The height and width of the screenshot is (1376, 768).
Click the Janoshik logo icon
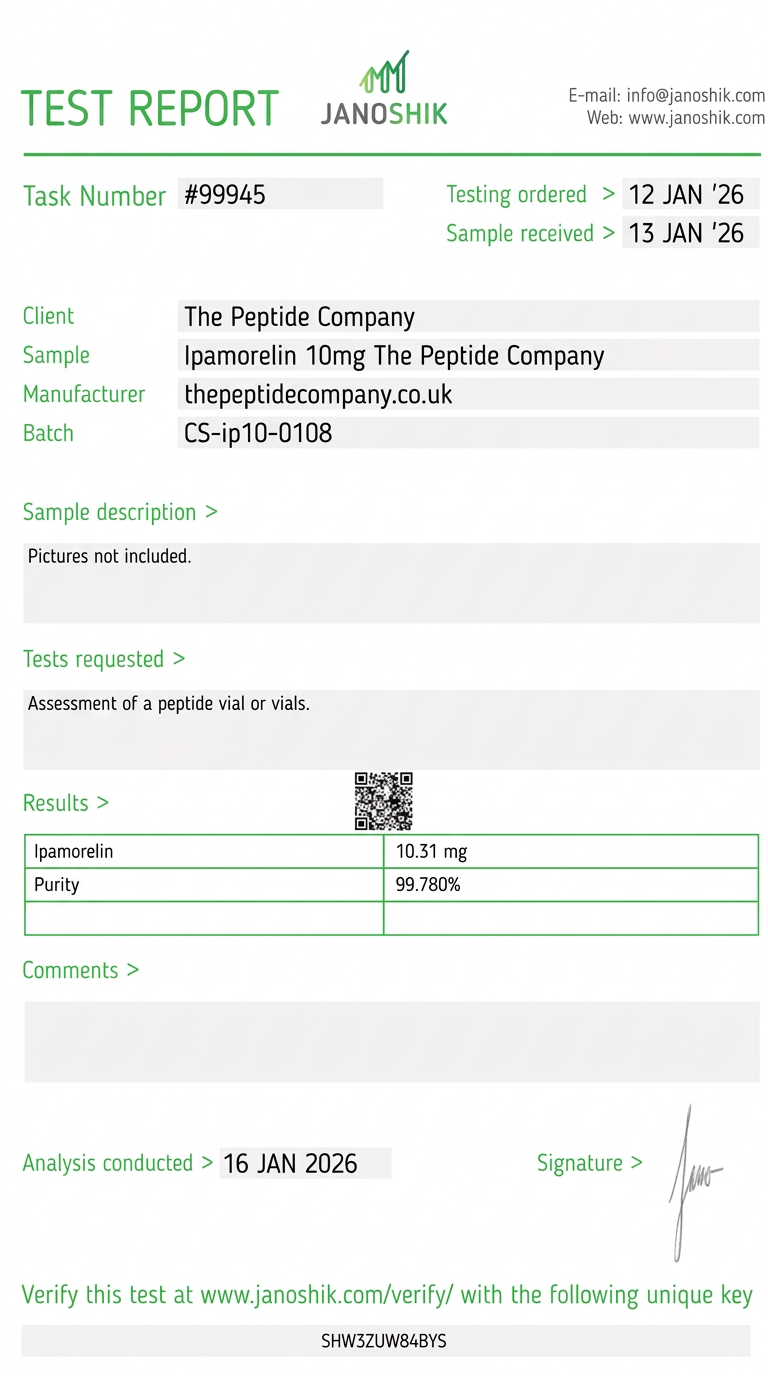384,72
